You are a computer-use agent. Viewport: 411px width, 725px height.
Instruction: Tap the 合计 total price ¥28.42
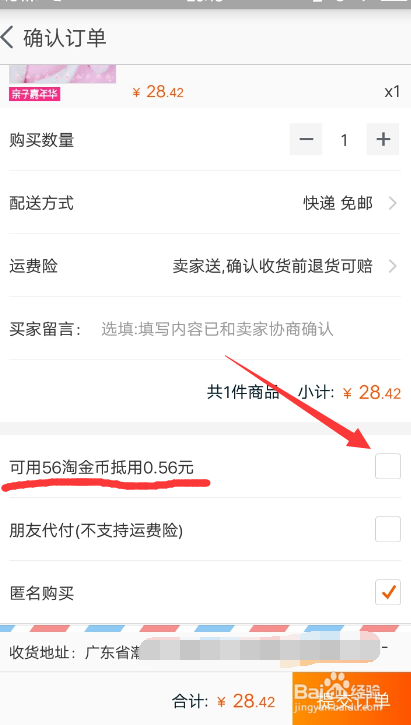pyautogui.click(x=245, y=701)
